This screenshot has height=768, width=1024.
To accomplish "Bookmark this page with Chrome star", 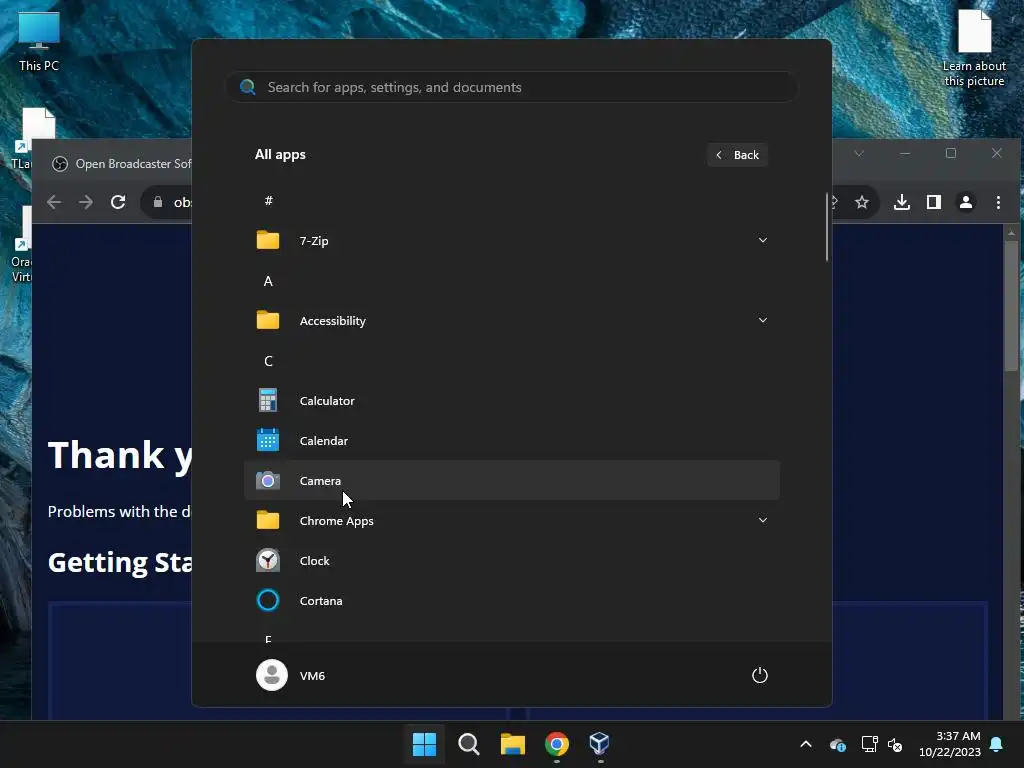I will coord(862,202).
